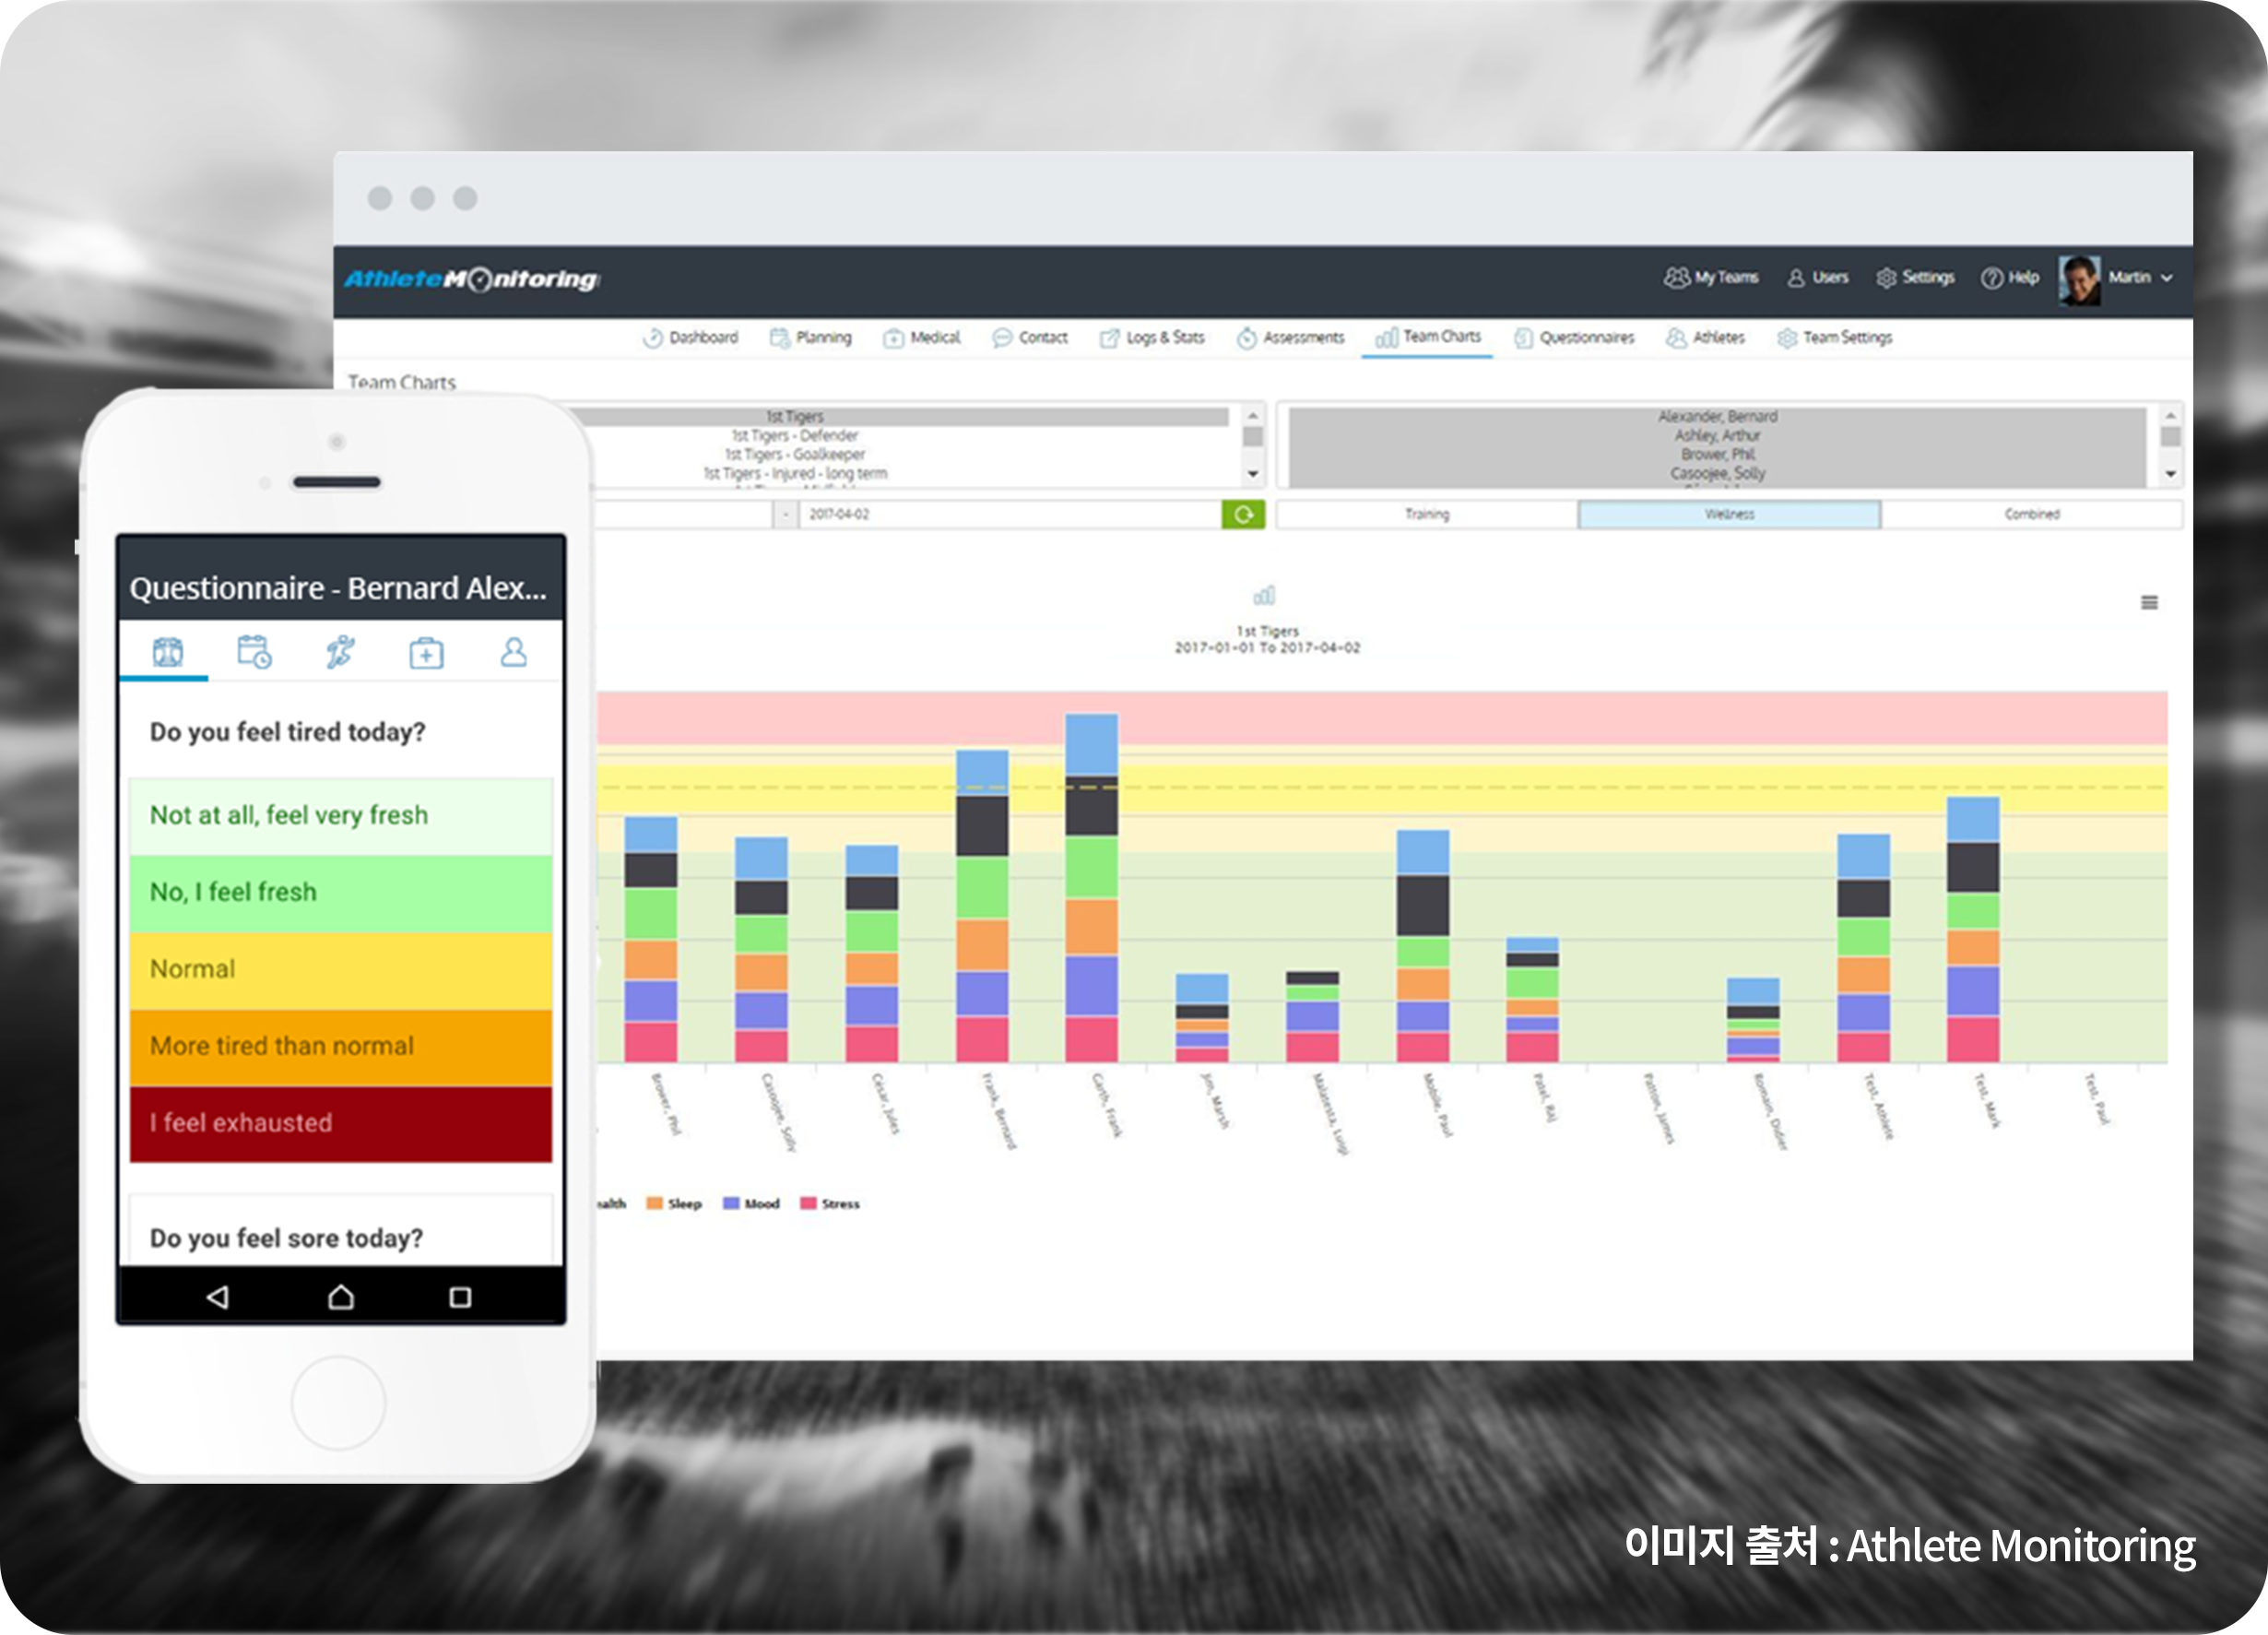
Task: Tap the medical kit icon on phone
Action: pos(426,653)
